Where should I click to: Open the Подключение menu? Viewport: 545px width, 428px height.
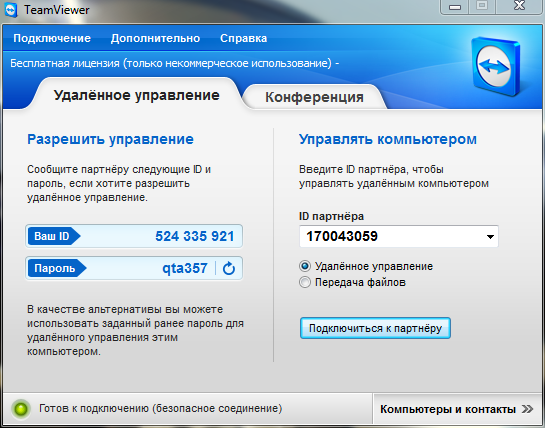pos(52,38)
